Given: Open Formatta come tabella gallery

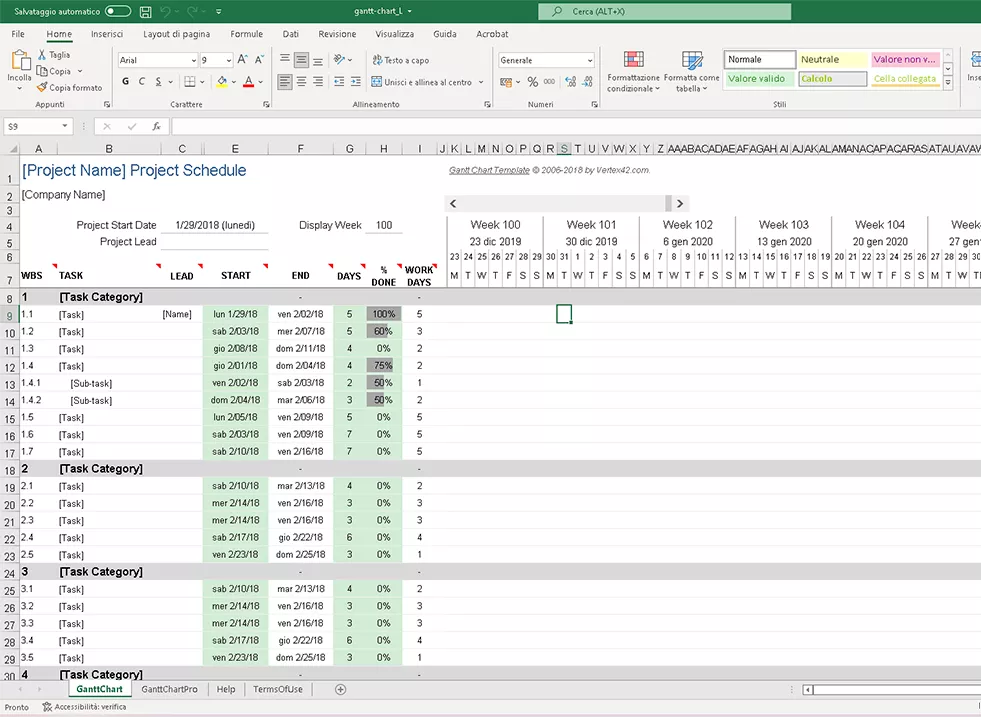Looking at the screenshot, I should [x=691, y=71].
